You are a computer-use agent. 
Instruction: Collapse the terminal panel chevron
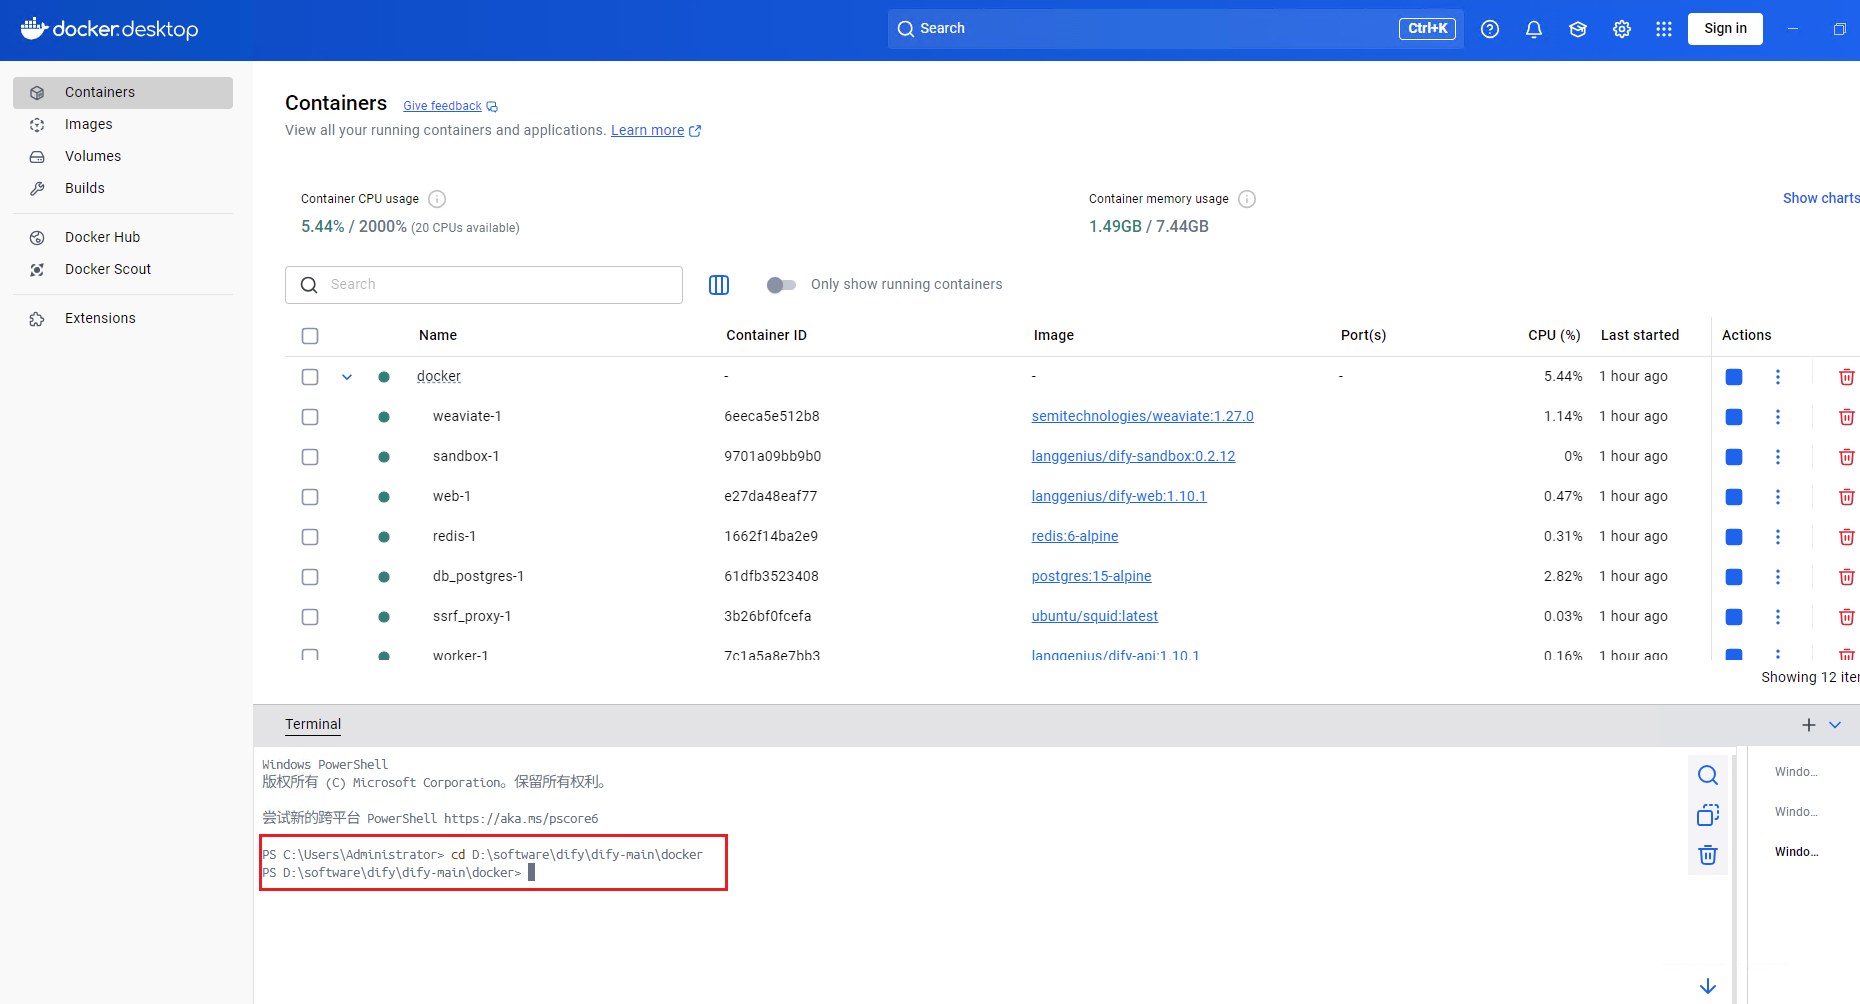click(1835, 725)
